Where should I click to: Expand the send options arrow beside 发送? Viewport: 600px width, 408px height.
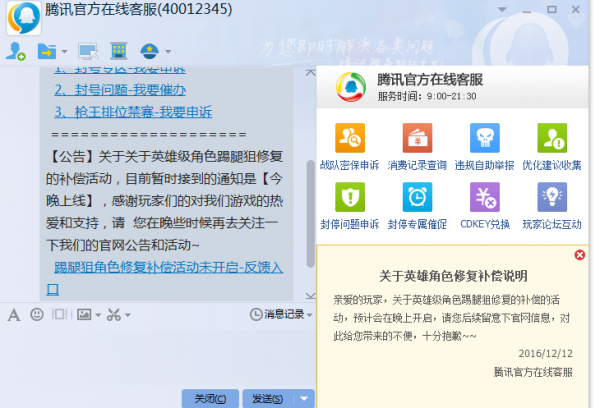304,399
